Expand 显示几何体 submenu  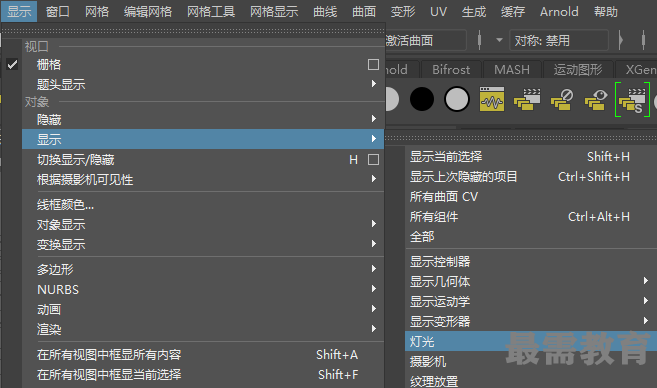646,281
